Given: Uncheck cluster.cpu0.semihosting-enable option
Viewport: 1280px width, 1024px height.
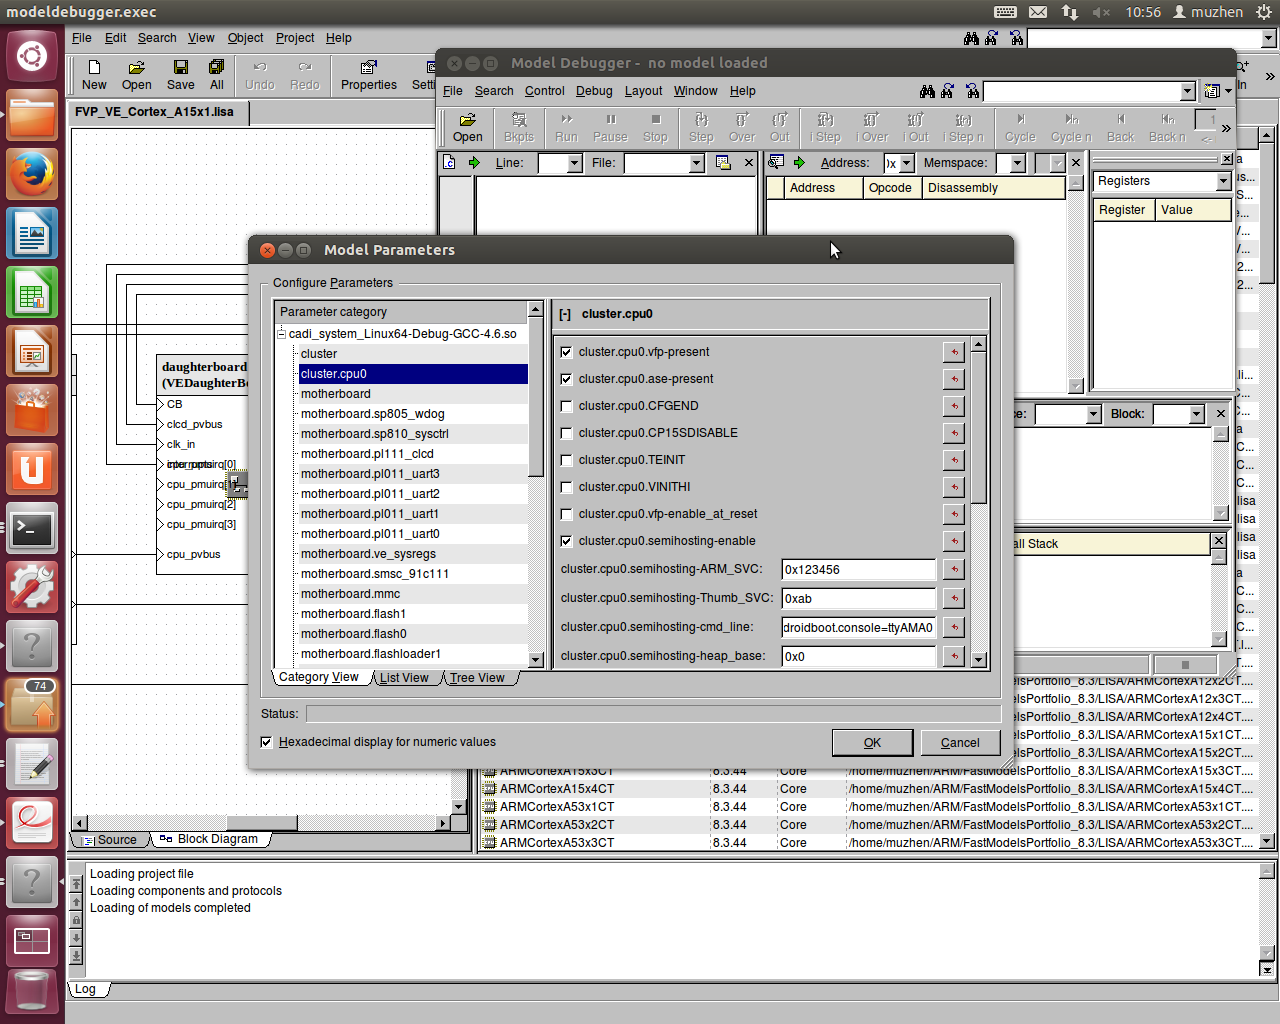Looking at the screenshot, I should 567,541.
